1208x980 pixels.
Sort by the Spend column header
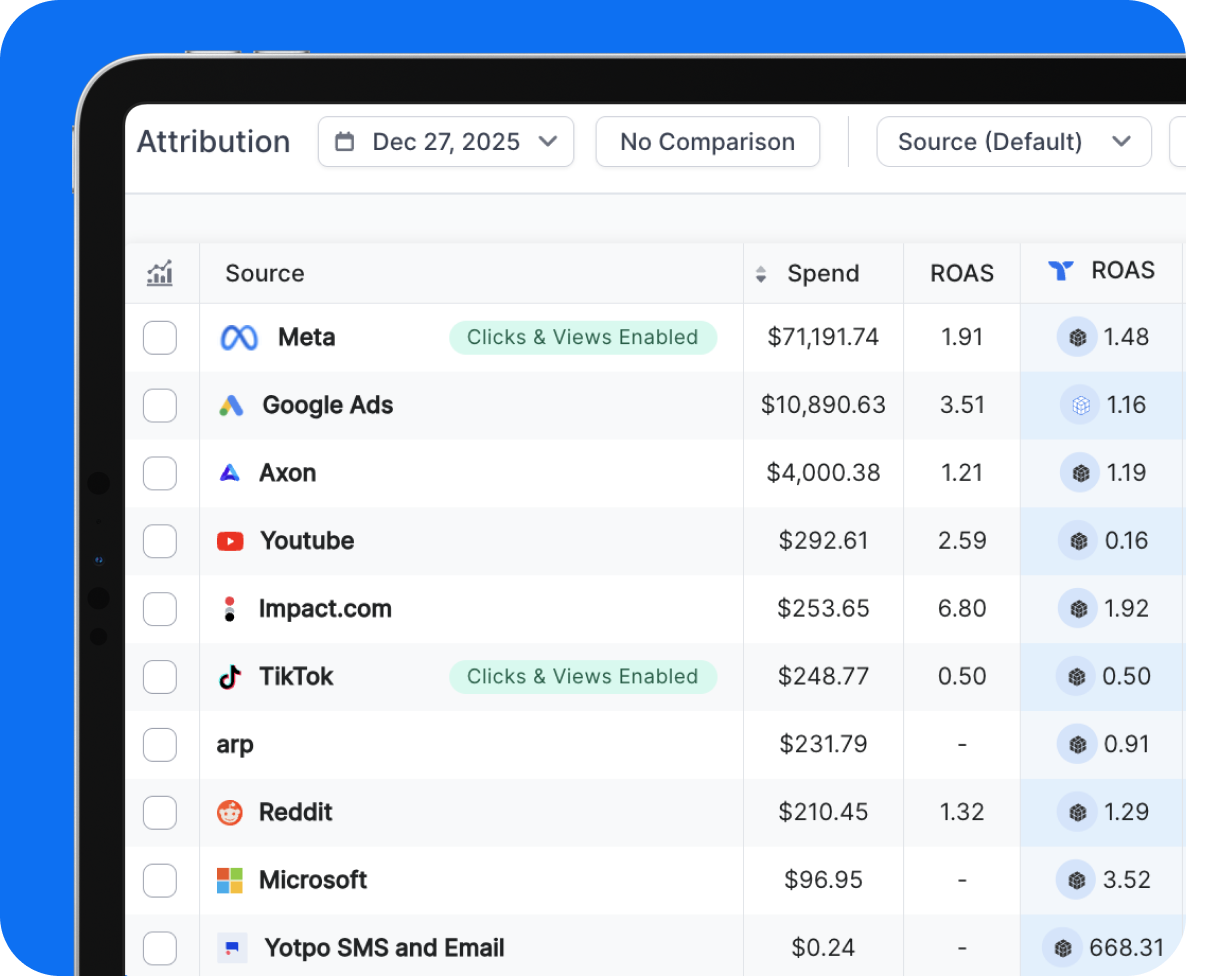(x=823, y=274)
